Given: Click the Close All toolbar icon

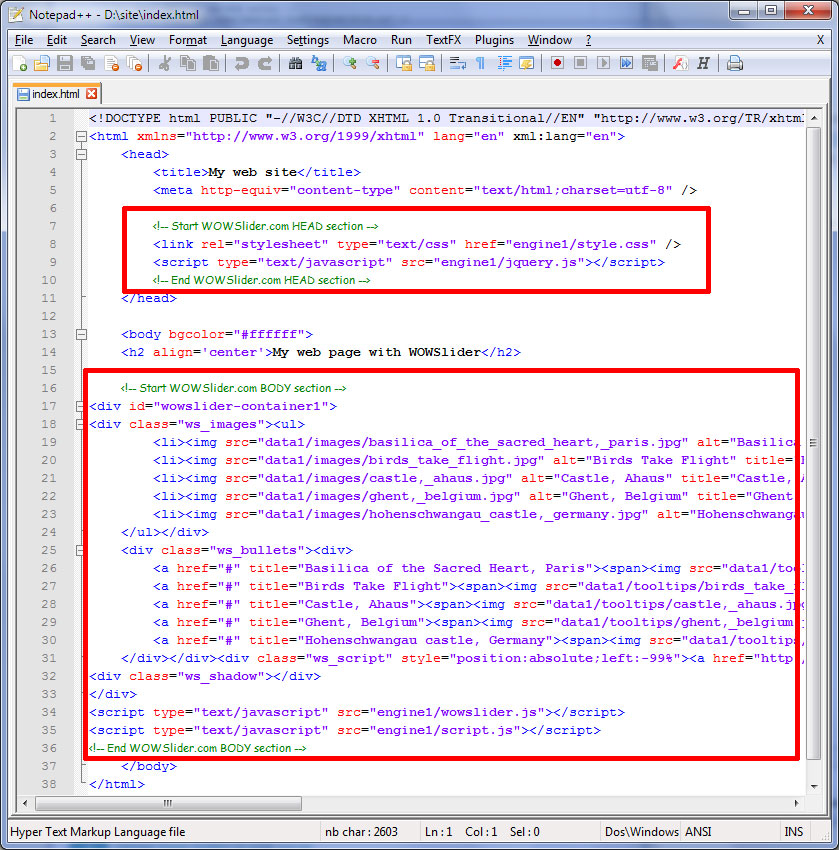Looking at the screenshot, I should (134, 63).
